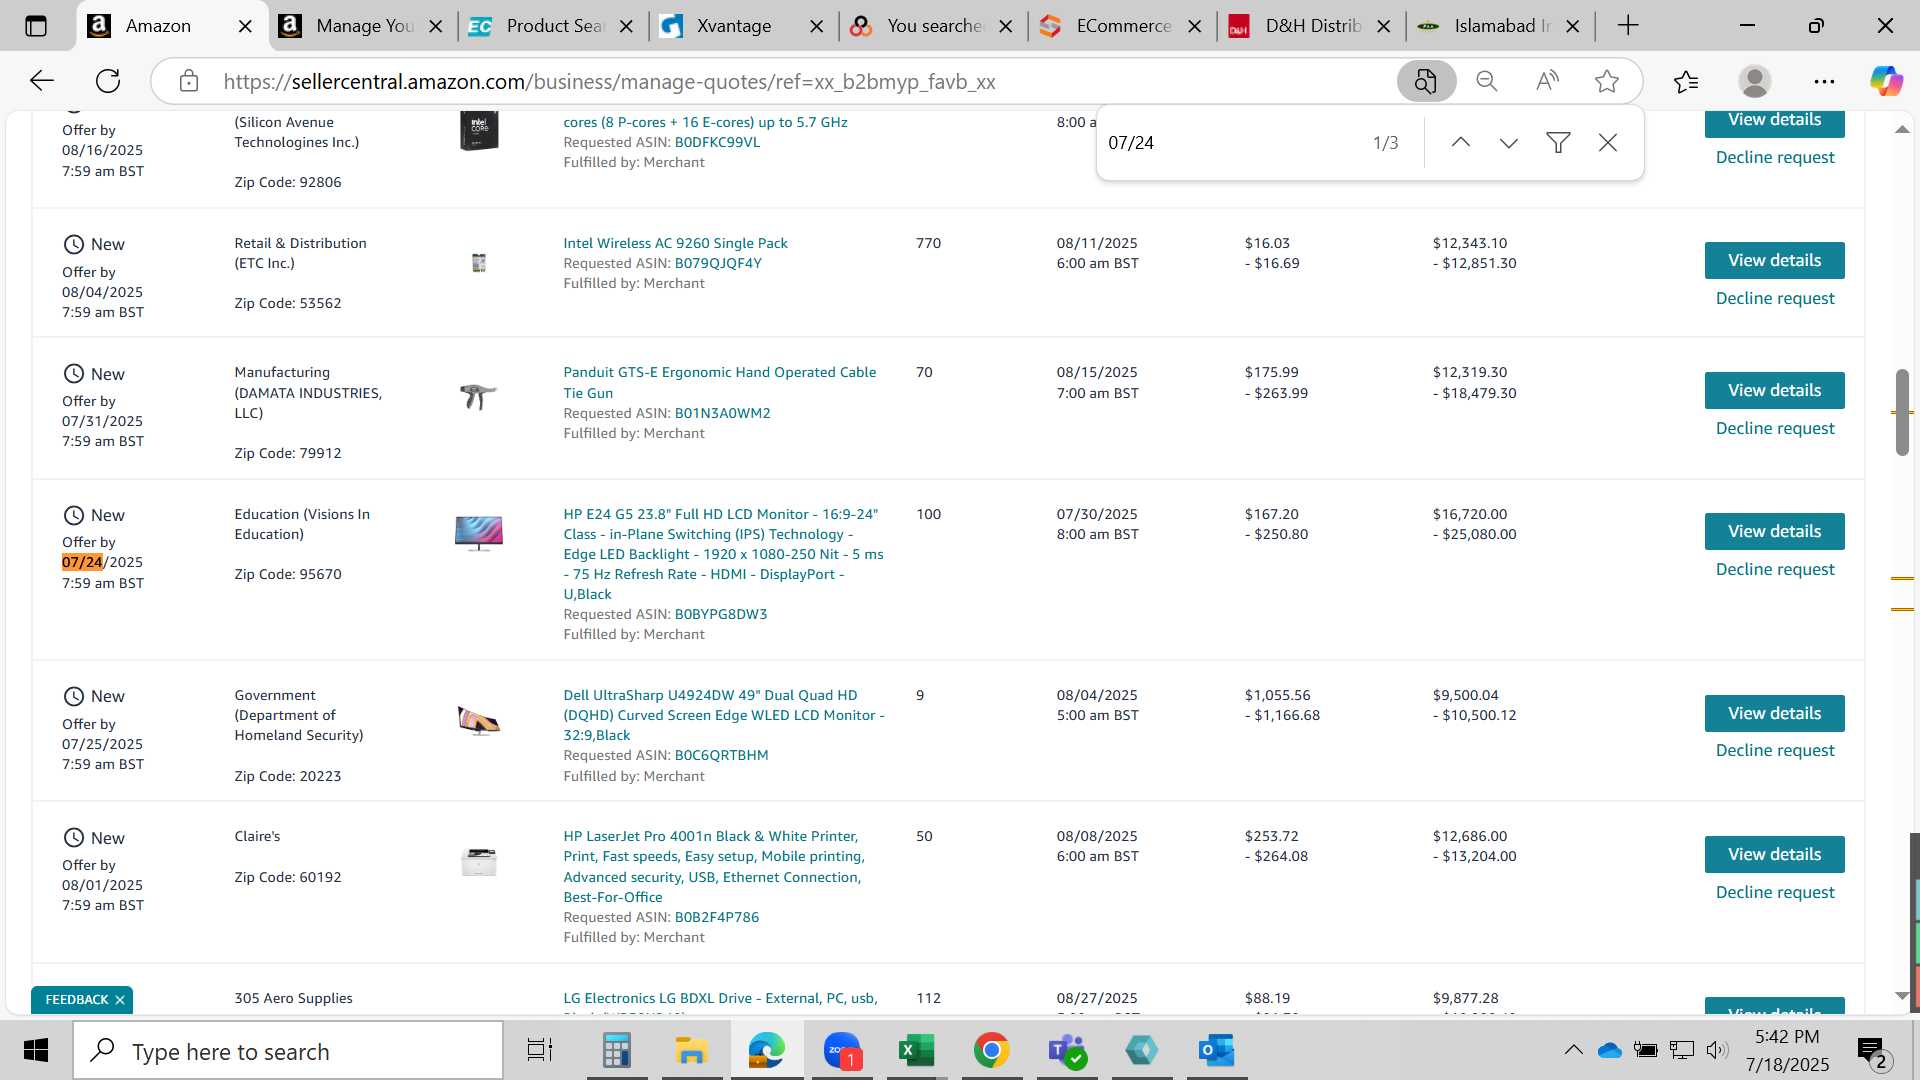Start Read Aloud from address bar

click(x=1547, y=81)
